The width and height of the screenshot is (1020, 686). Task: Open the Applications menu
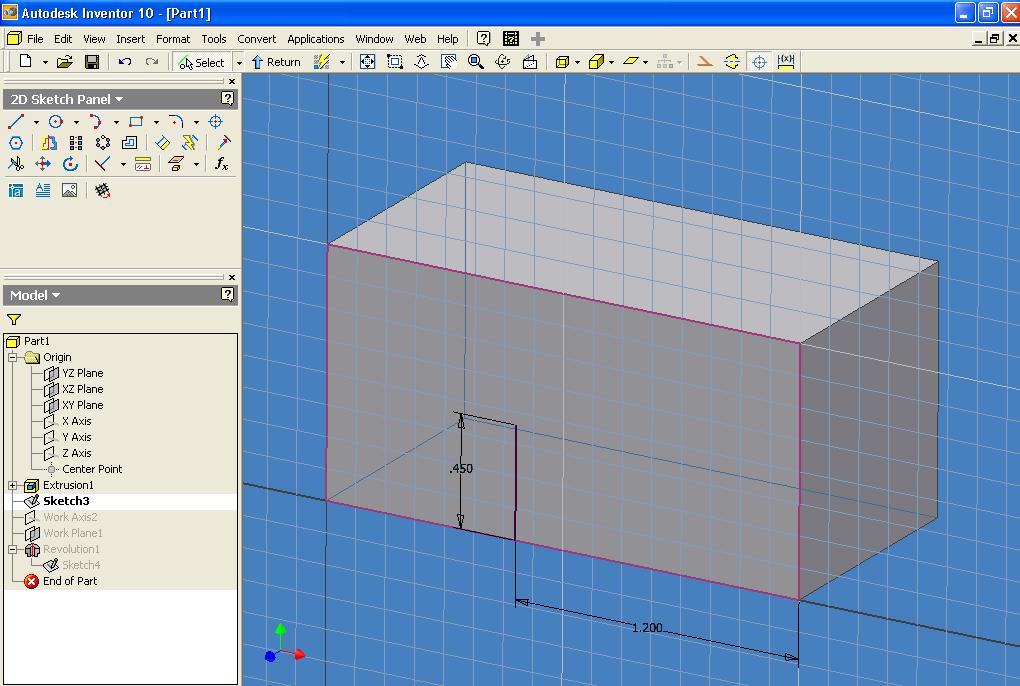click(315, 39)
